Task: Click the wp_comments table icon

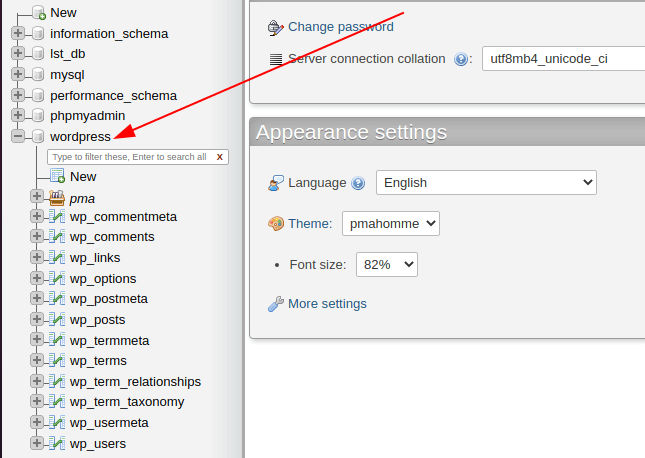Action: click(x=57, y=237)
